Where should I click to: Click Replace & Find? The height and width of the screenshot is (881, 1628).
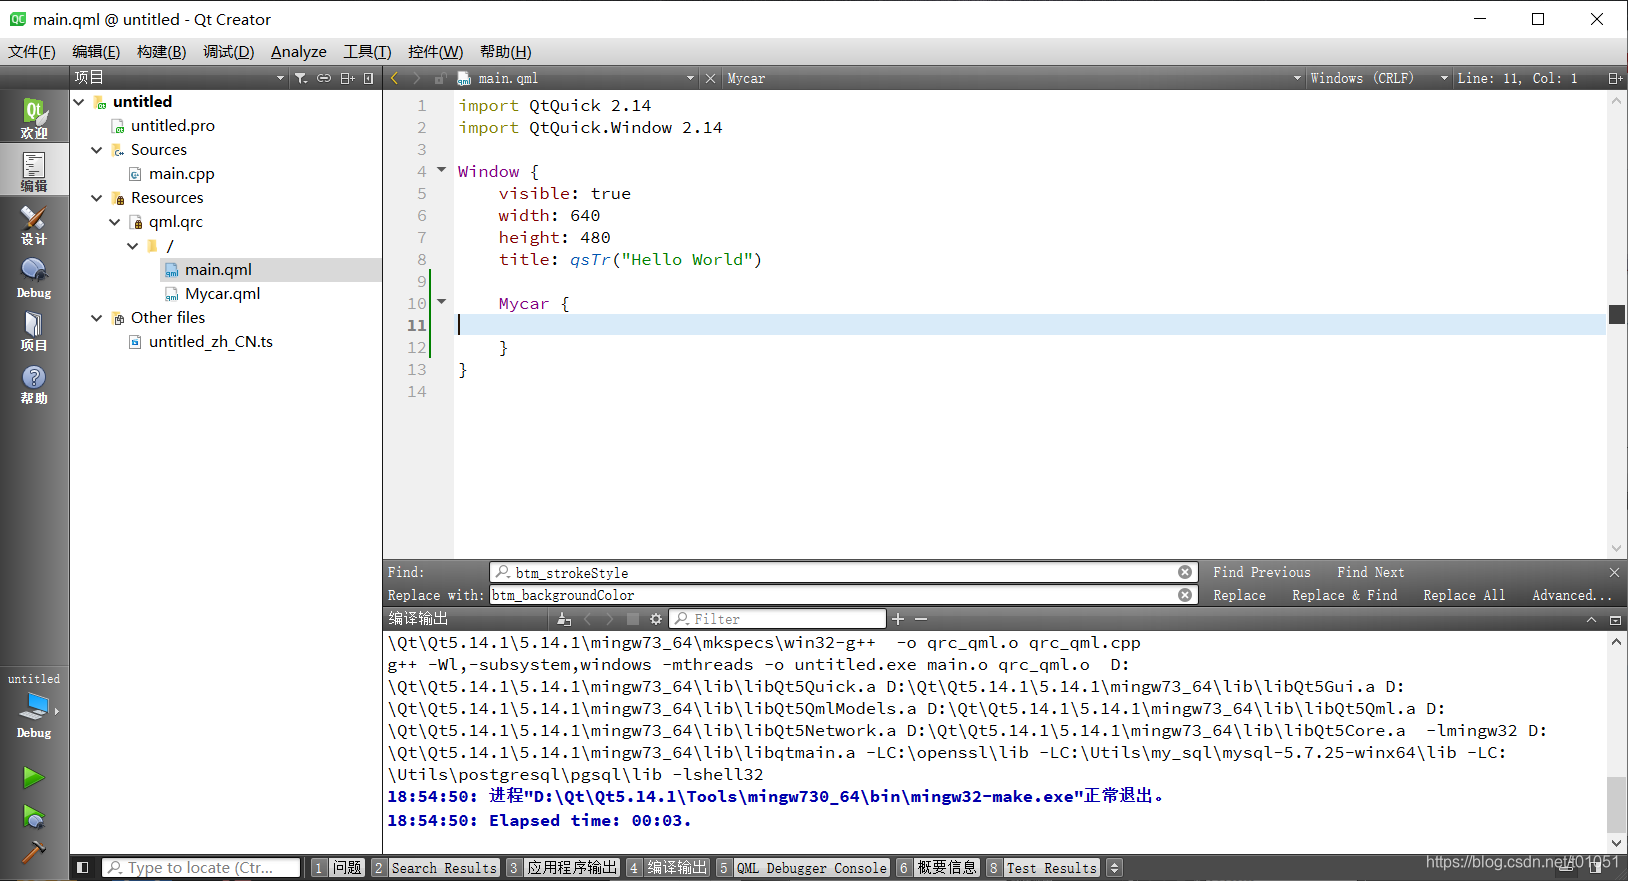[1345, 595]
